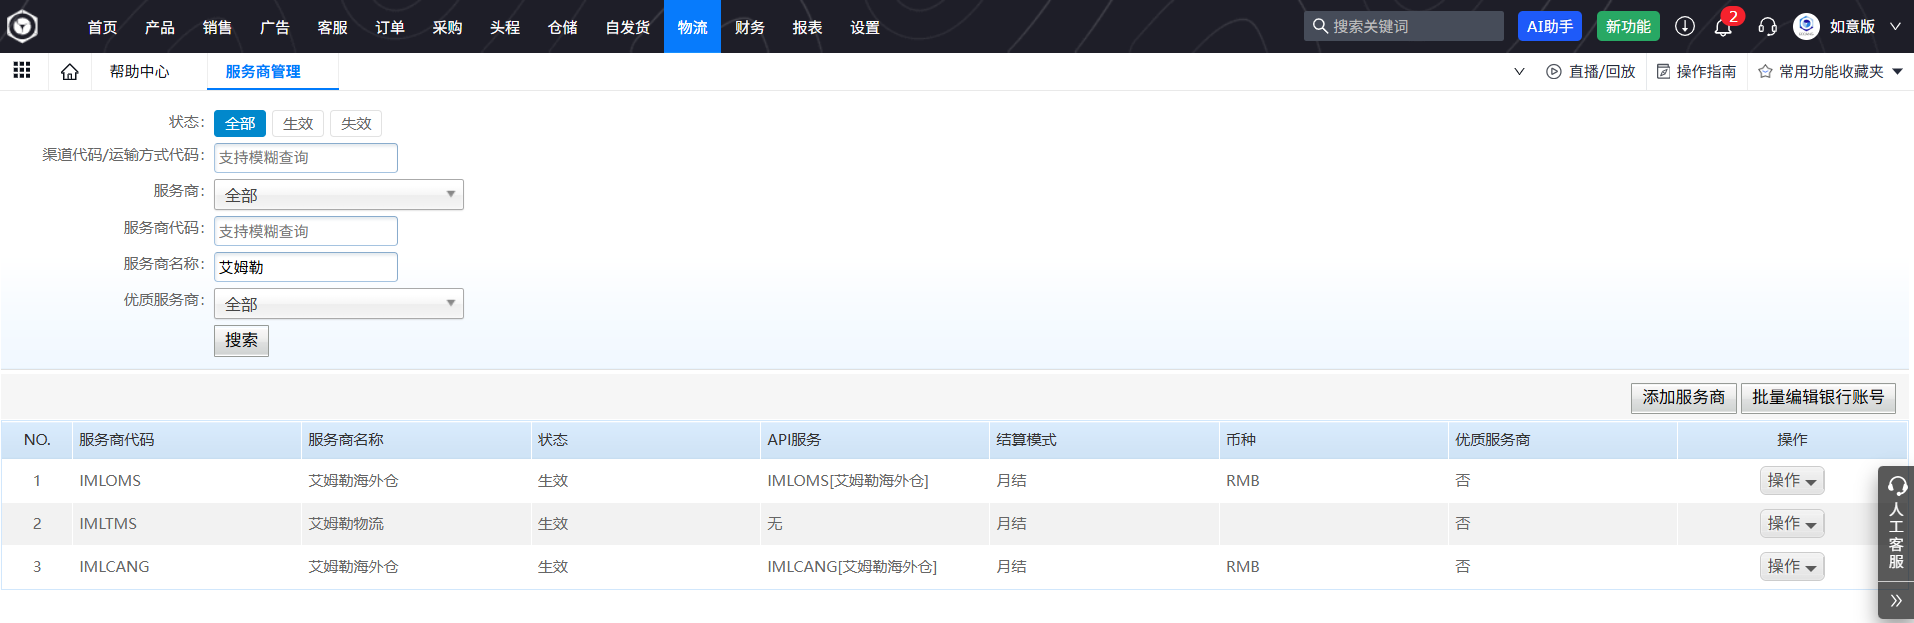Click the download center icon
Screen dimensions: 1914x623
tap(1685, 27)
